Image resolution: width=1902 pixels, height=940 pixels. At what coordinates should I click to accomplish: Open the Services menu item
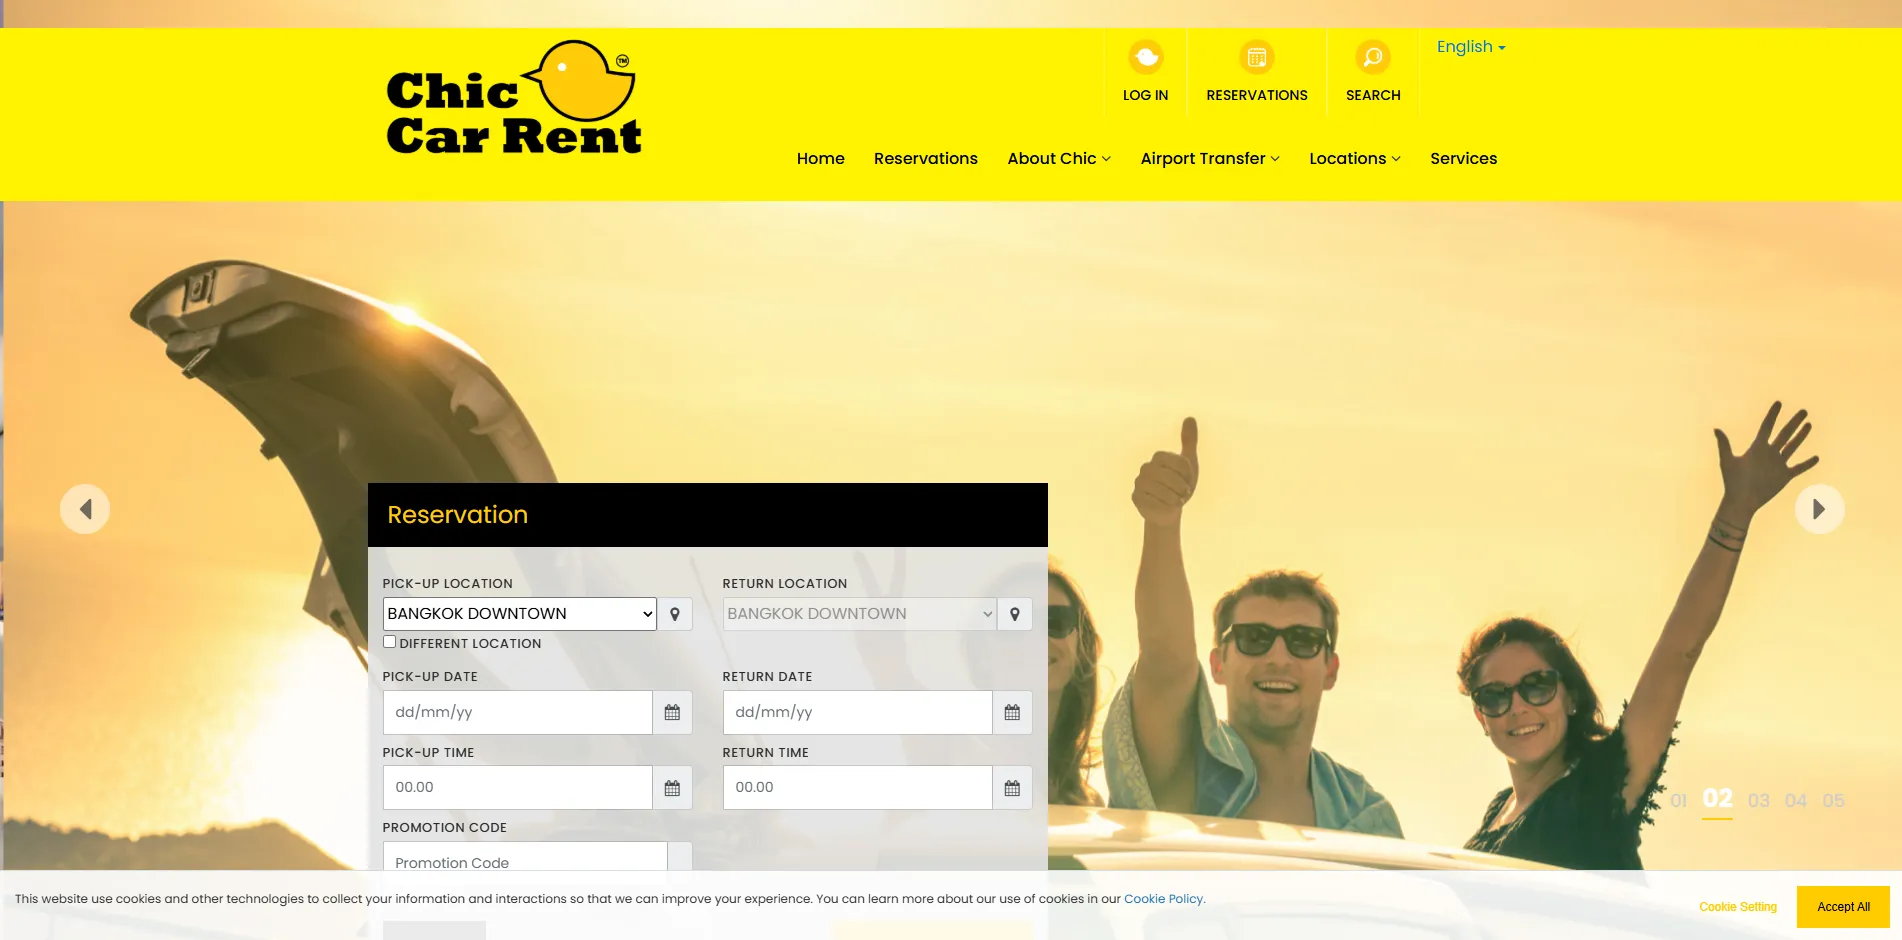coord(1463,158)
